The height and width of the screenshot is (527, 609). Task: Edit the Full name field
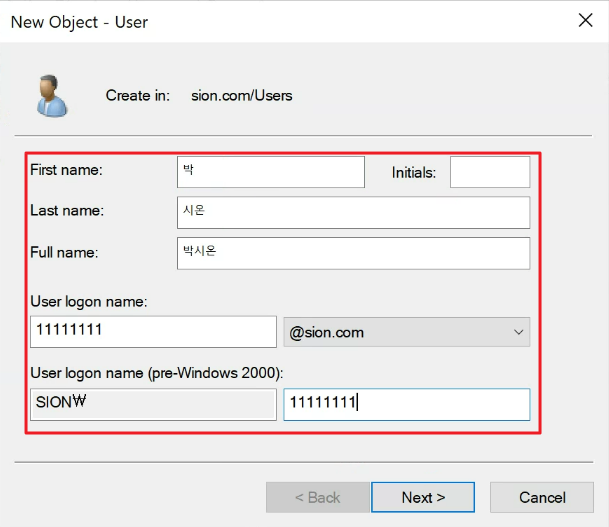pos(353,253)
